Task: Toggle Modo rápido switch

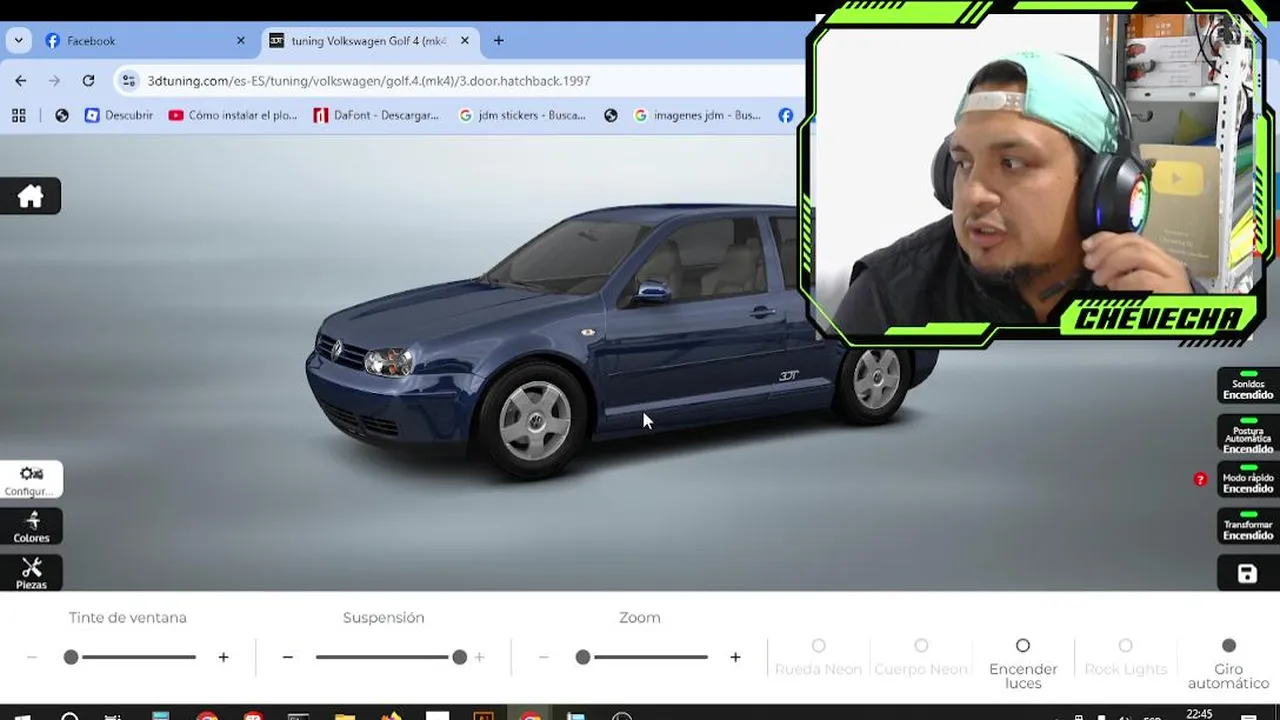Action: click(x=1248, y=480)
